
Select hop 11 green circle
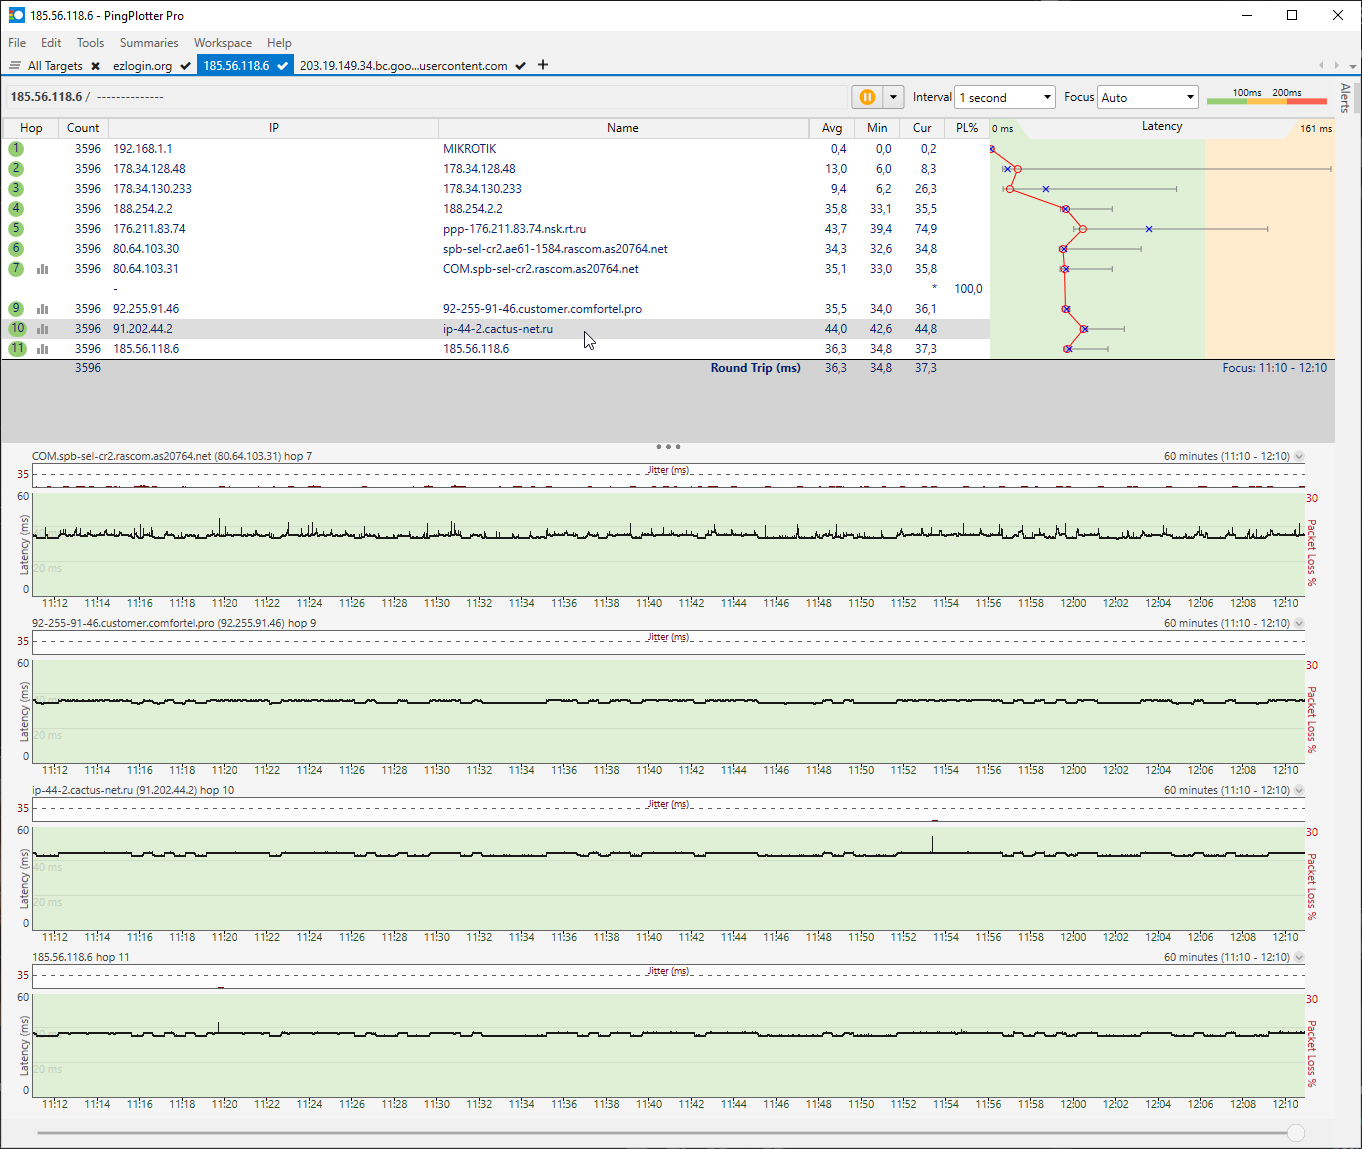point(17,348)
